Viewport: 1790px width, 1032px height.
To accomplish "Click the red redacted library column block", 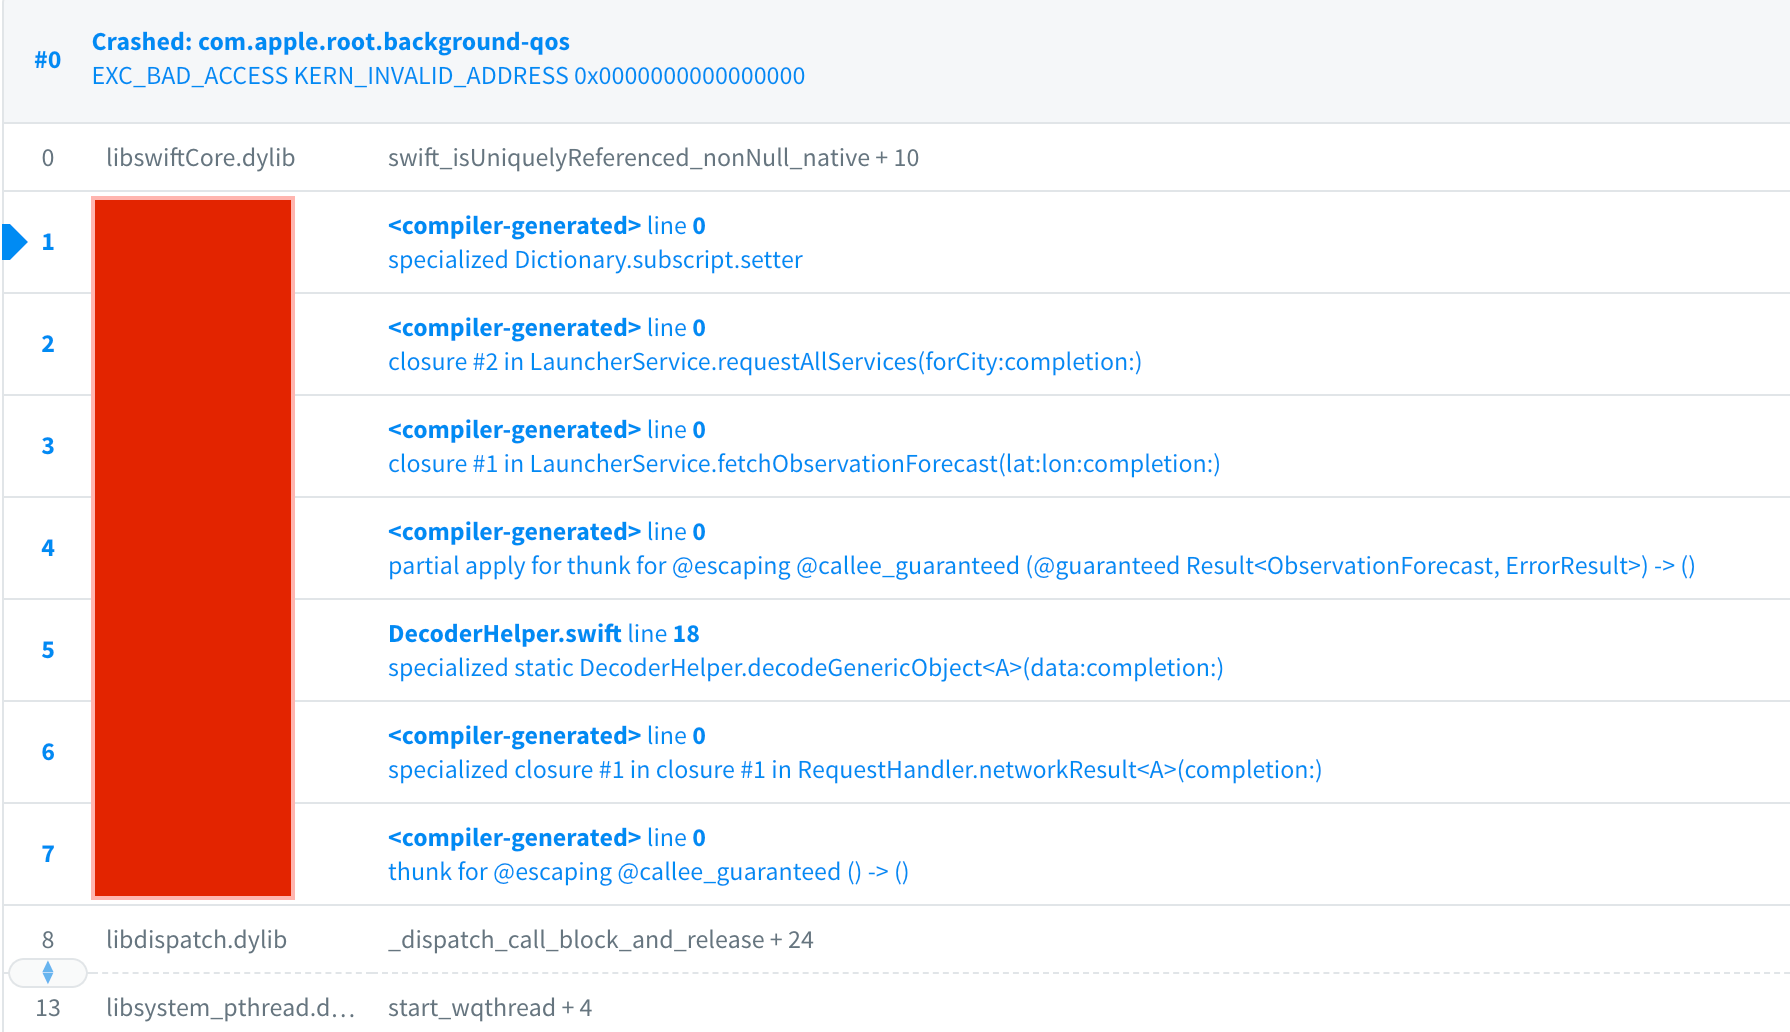I will click(193, 548).
